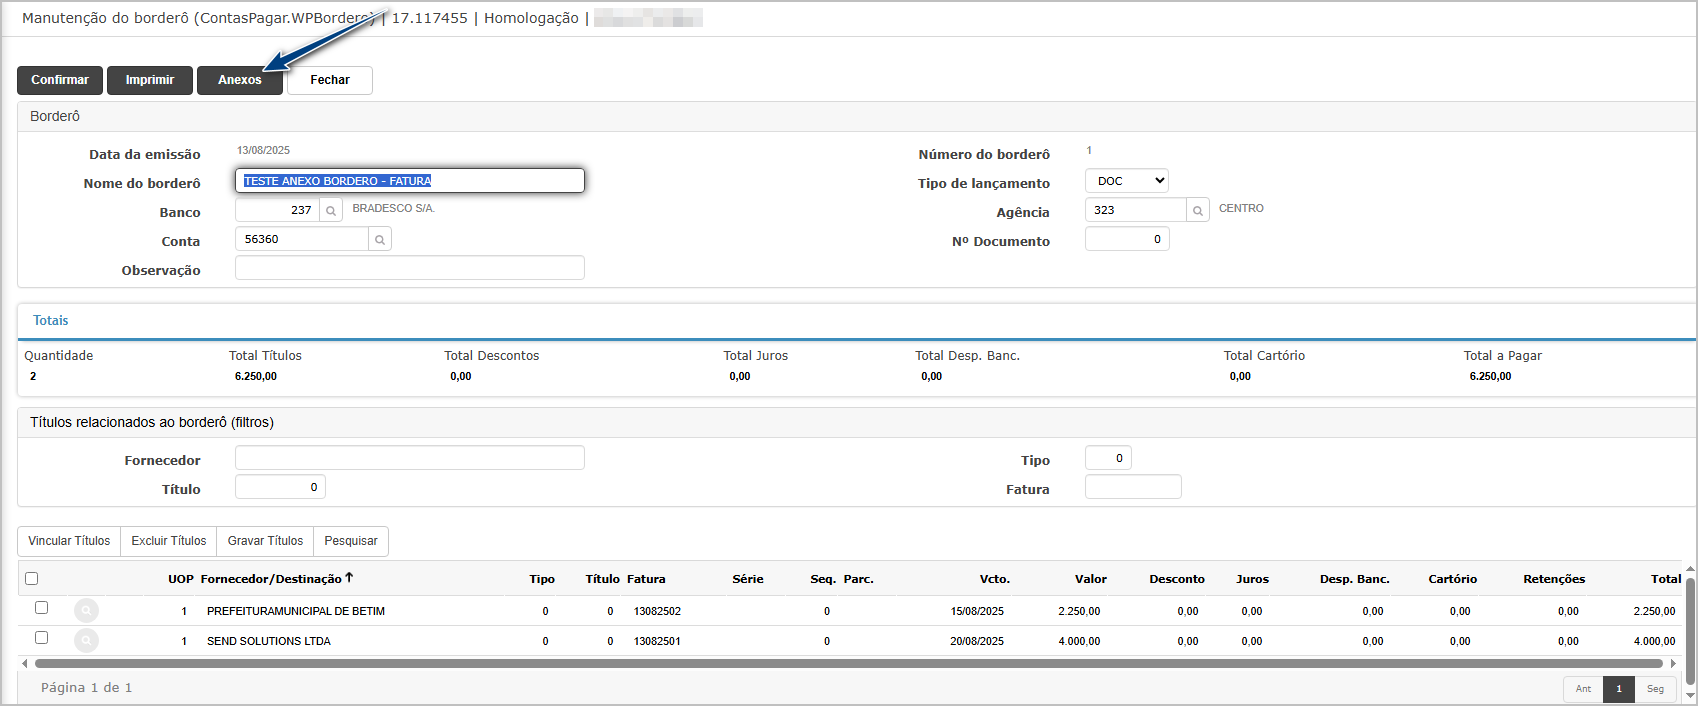Expand the Tipo de lançamento DOC dropdown

tap(1127, 181)
